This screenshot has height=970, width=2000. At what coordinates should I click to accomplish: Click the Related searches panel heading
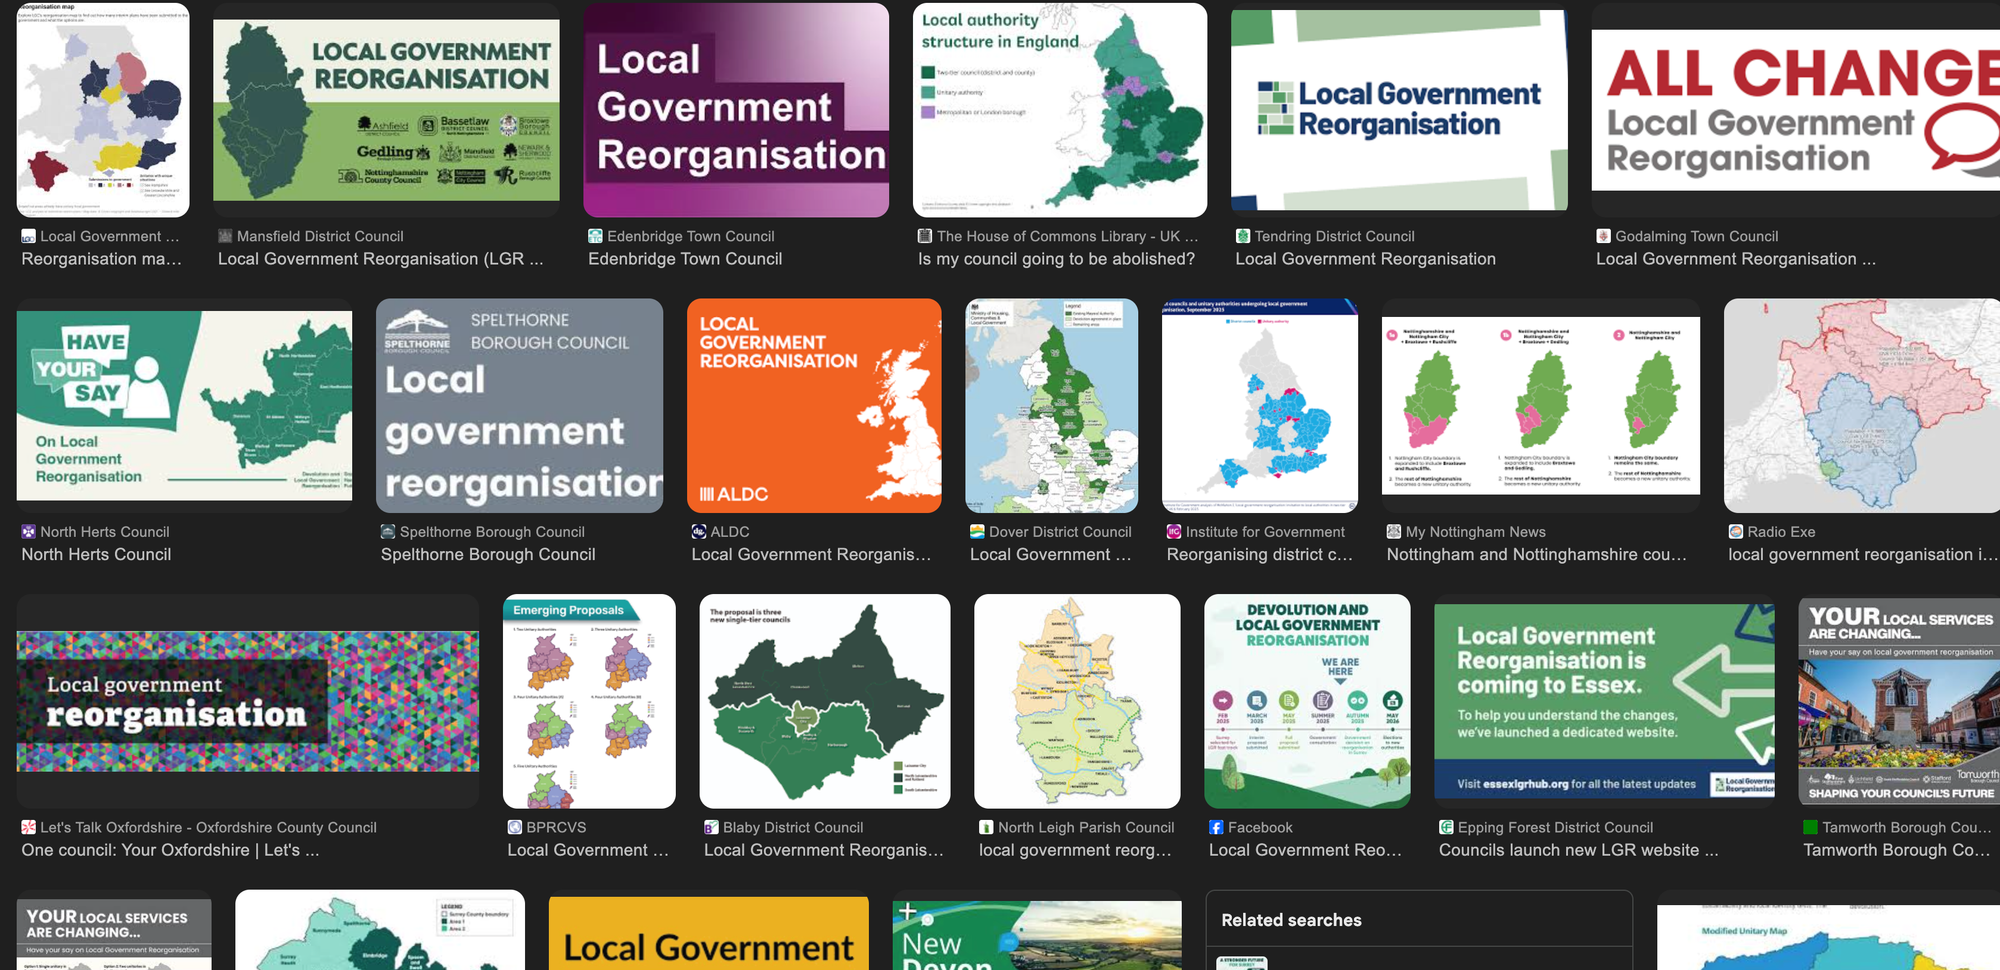tap(1291, 920)
